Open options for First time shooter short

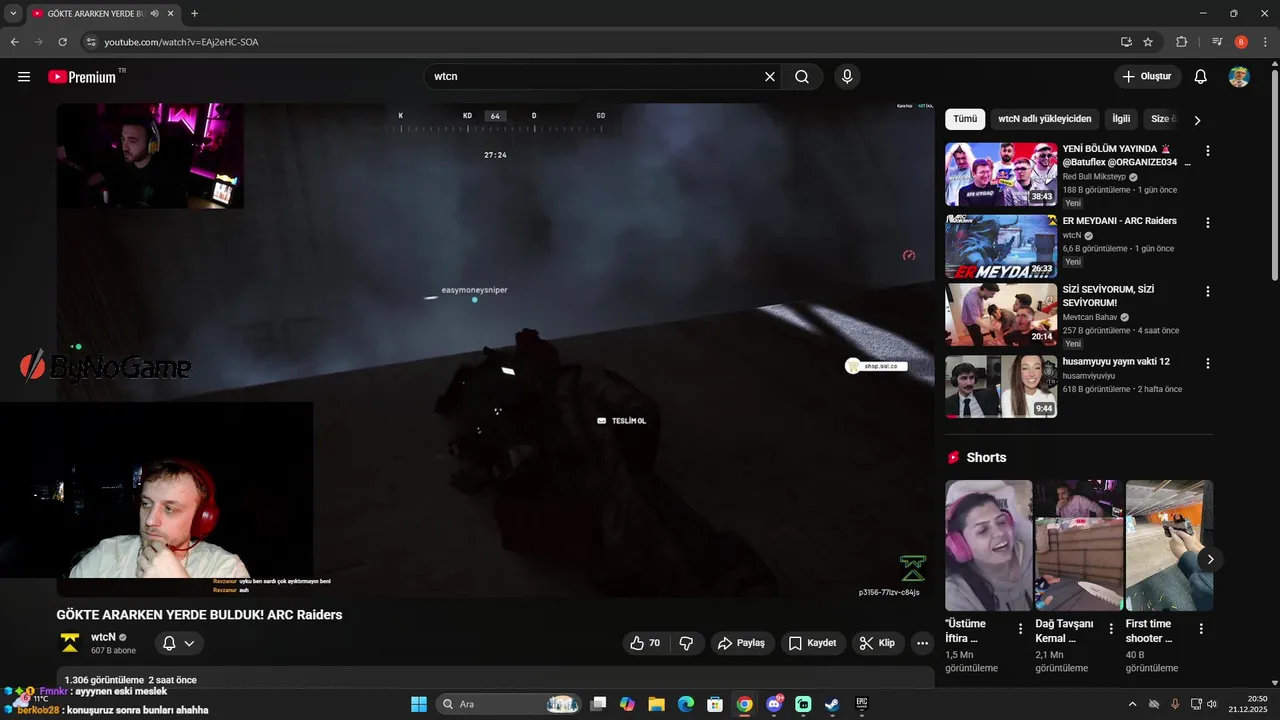click(1201, 629)
